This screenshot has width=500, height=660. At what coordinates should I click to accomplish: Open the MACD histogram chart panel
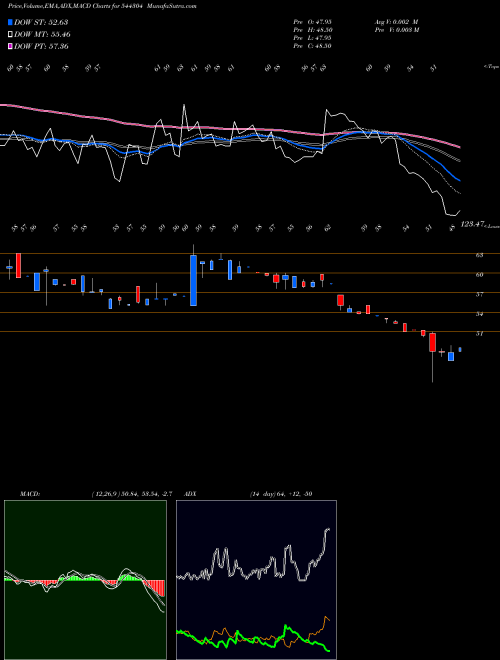tap(85, 580)
